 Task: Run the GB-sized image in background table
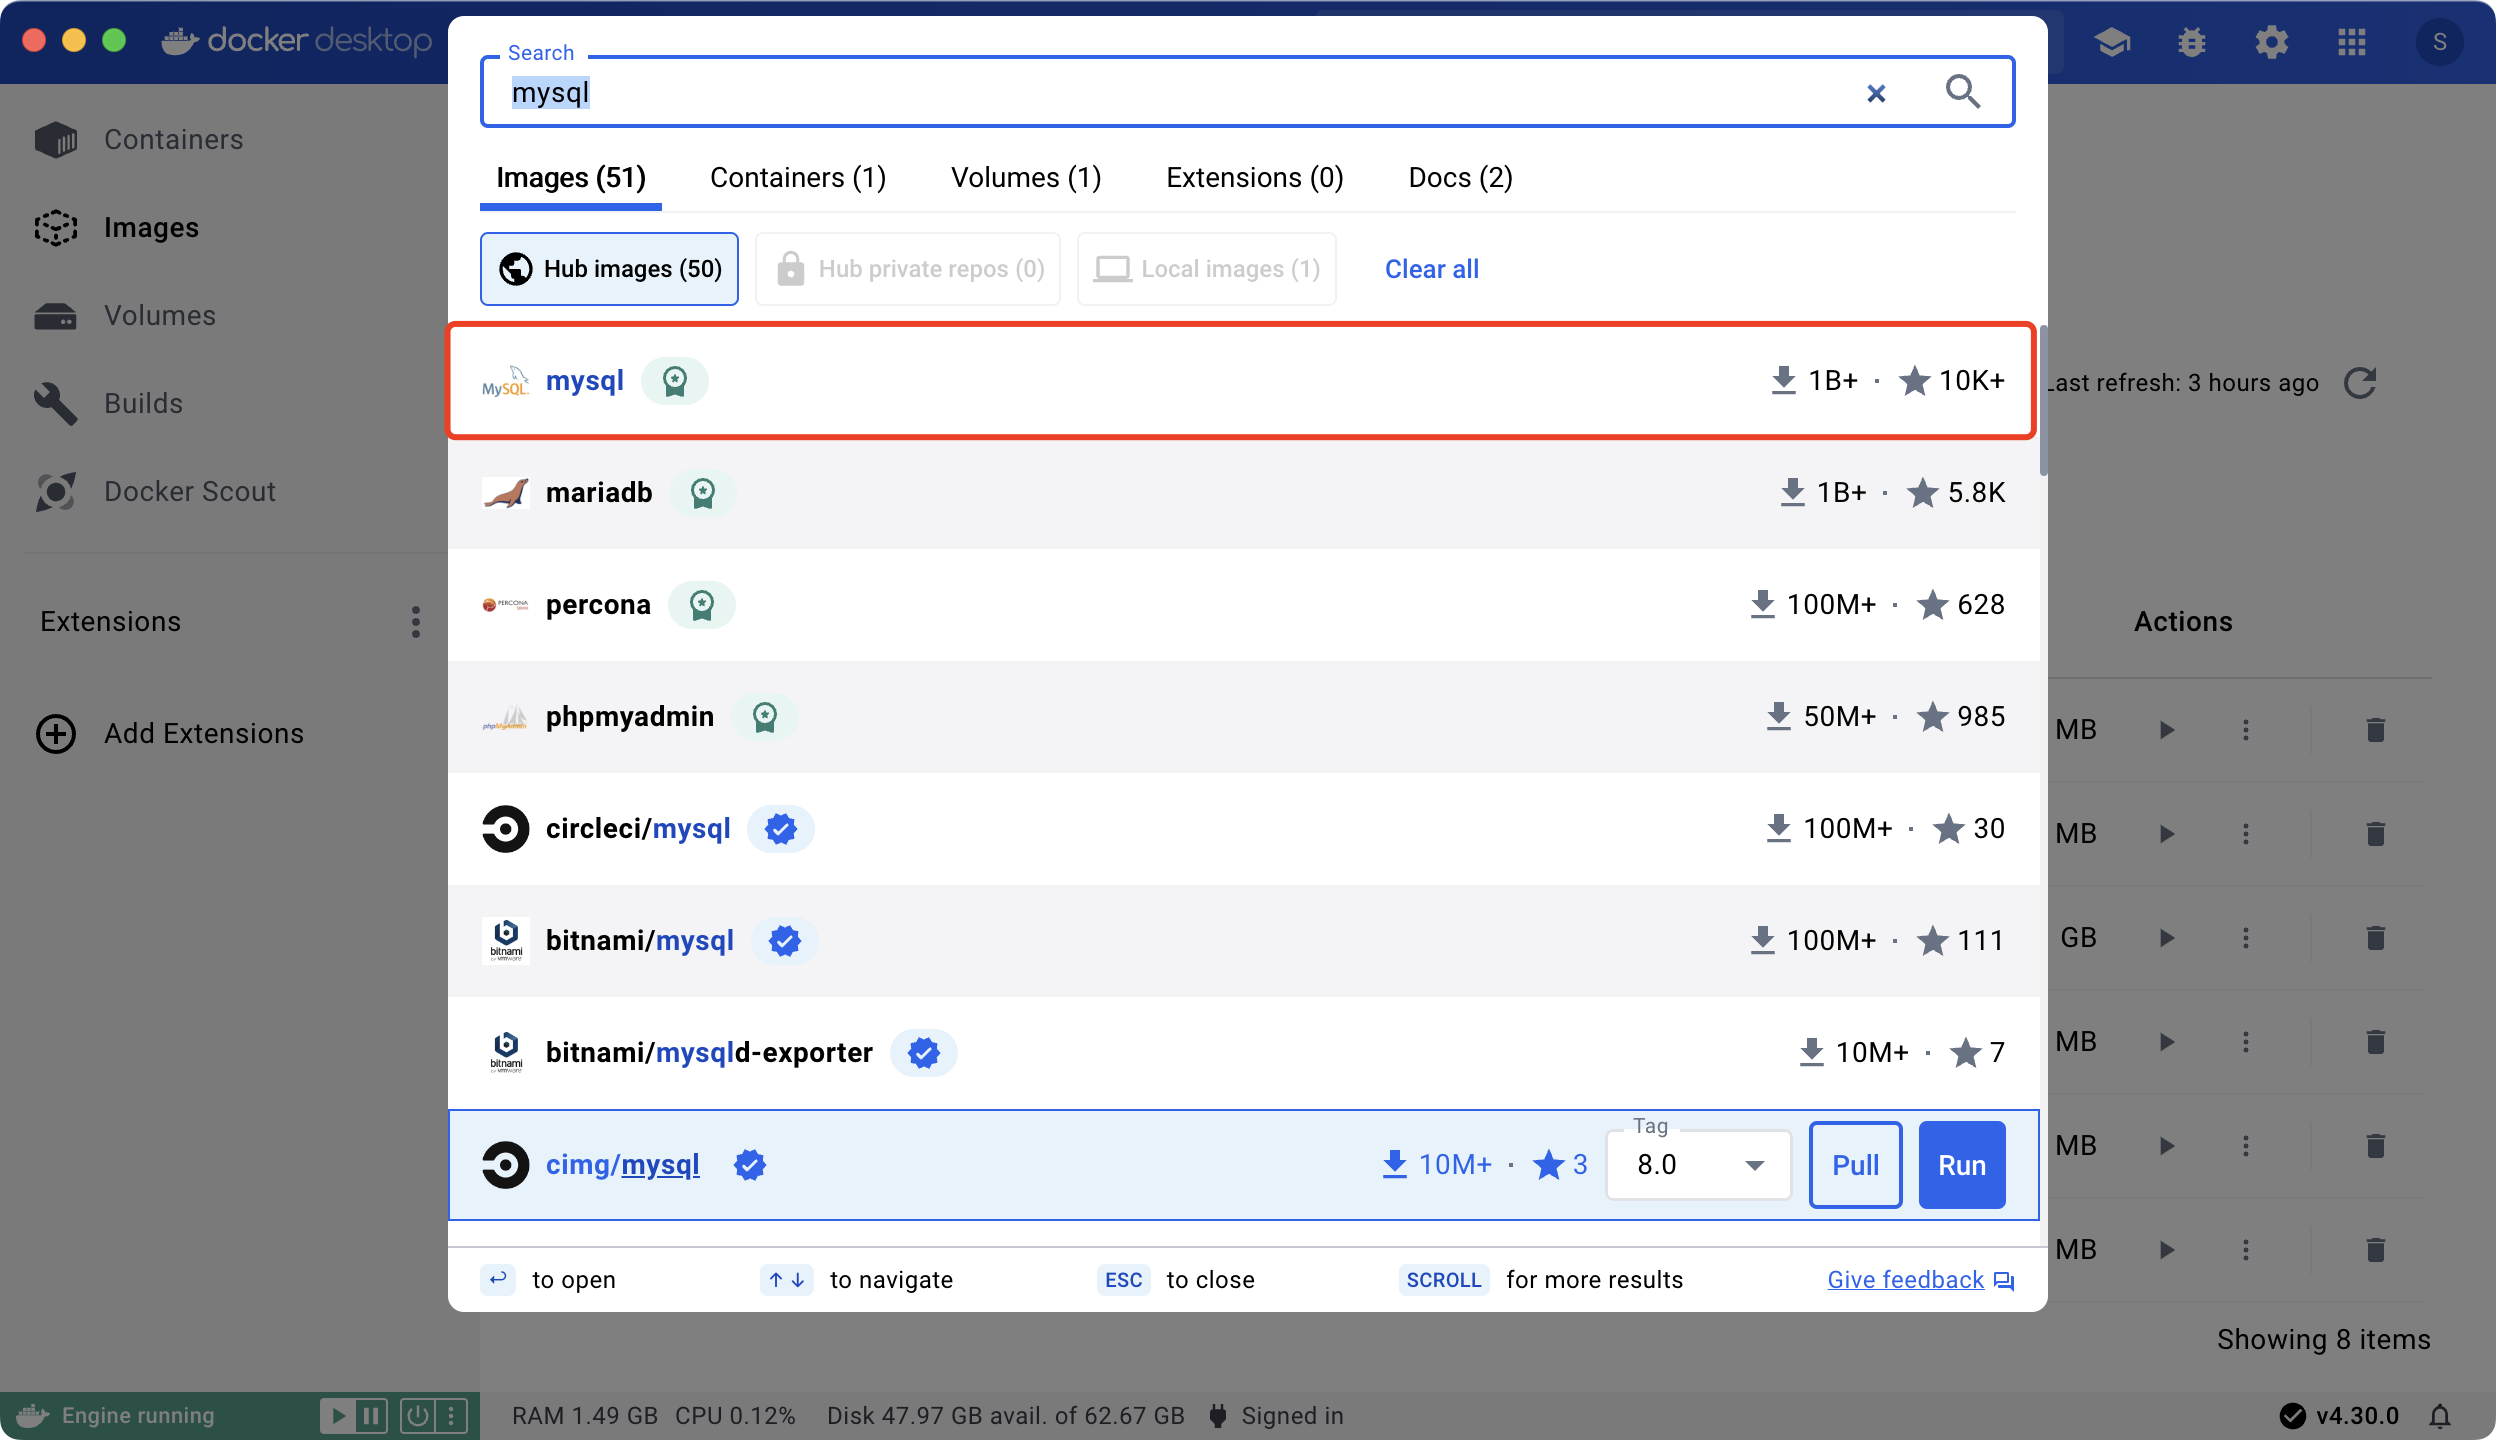pyautogui.click(x=2166, y=938)
